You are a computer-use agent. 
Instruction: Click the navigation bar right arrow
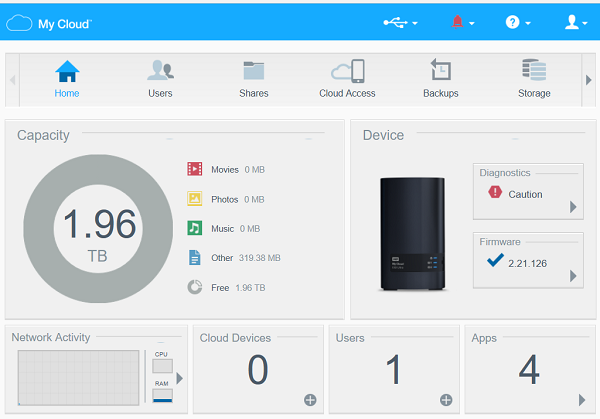tap(589, 80)
